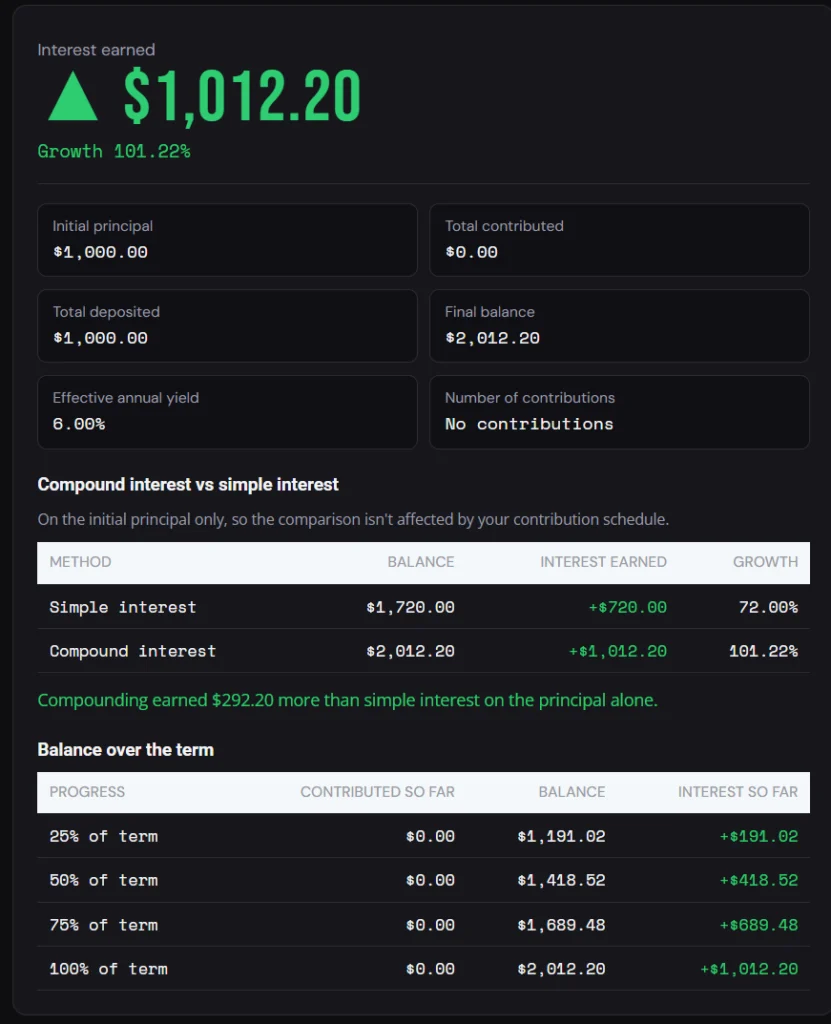
Task: Click the 'Balance over the term' heading
Action: 125,750
